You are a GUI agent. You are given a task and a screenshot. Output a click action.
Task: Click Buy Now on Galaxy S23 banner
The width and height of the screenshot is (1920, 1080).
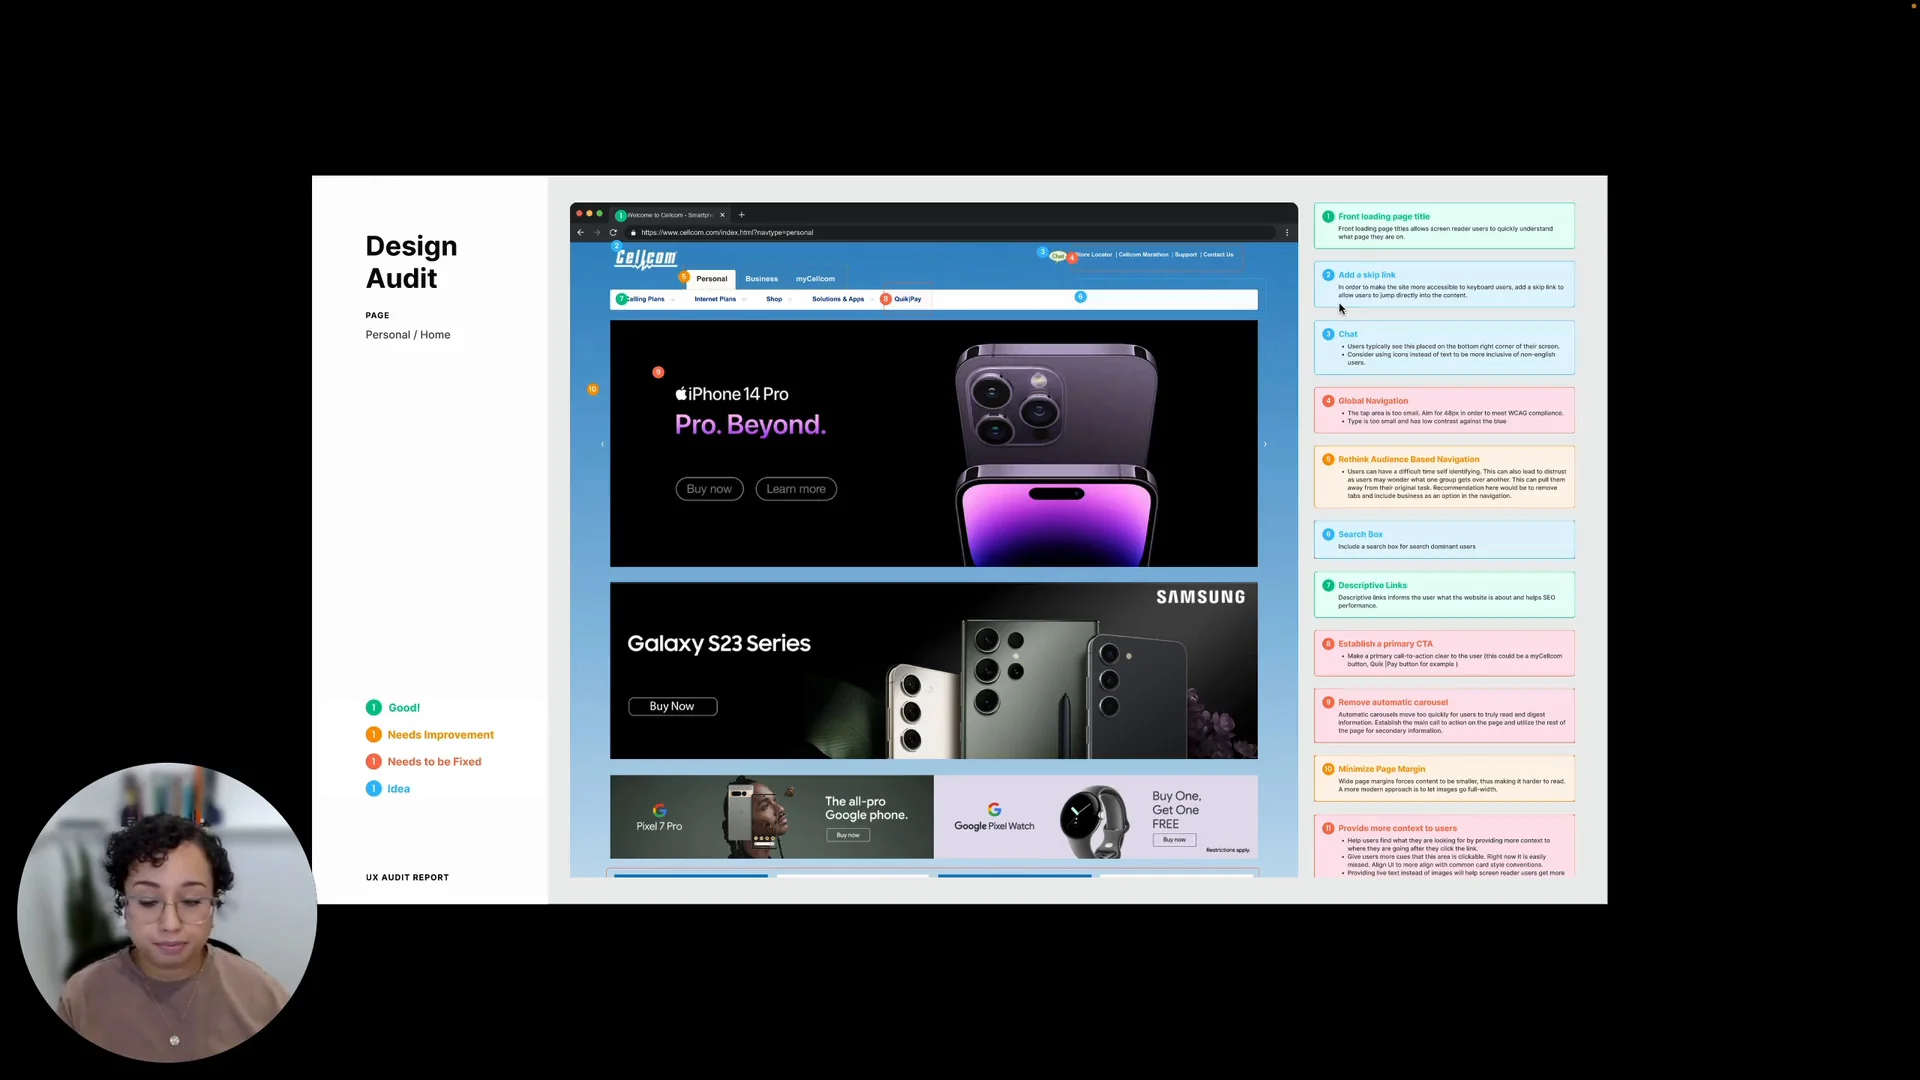pos(672,706)
